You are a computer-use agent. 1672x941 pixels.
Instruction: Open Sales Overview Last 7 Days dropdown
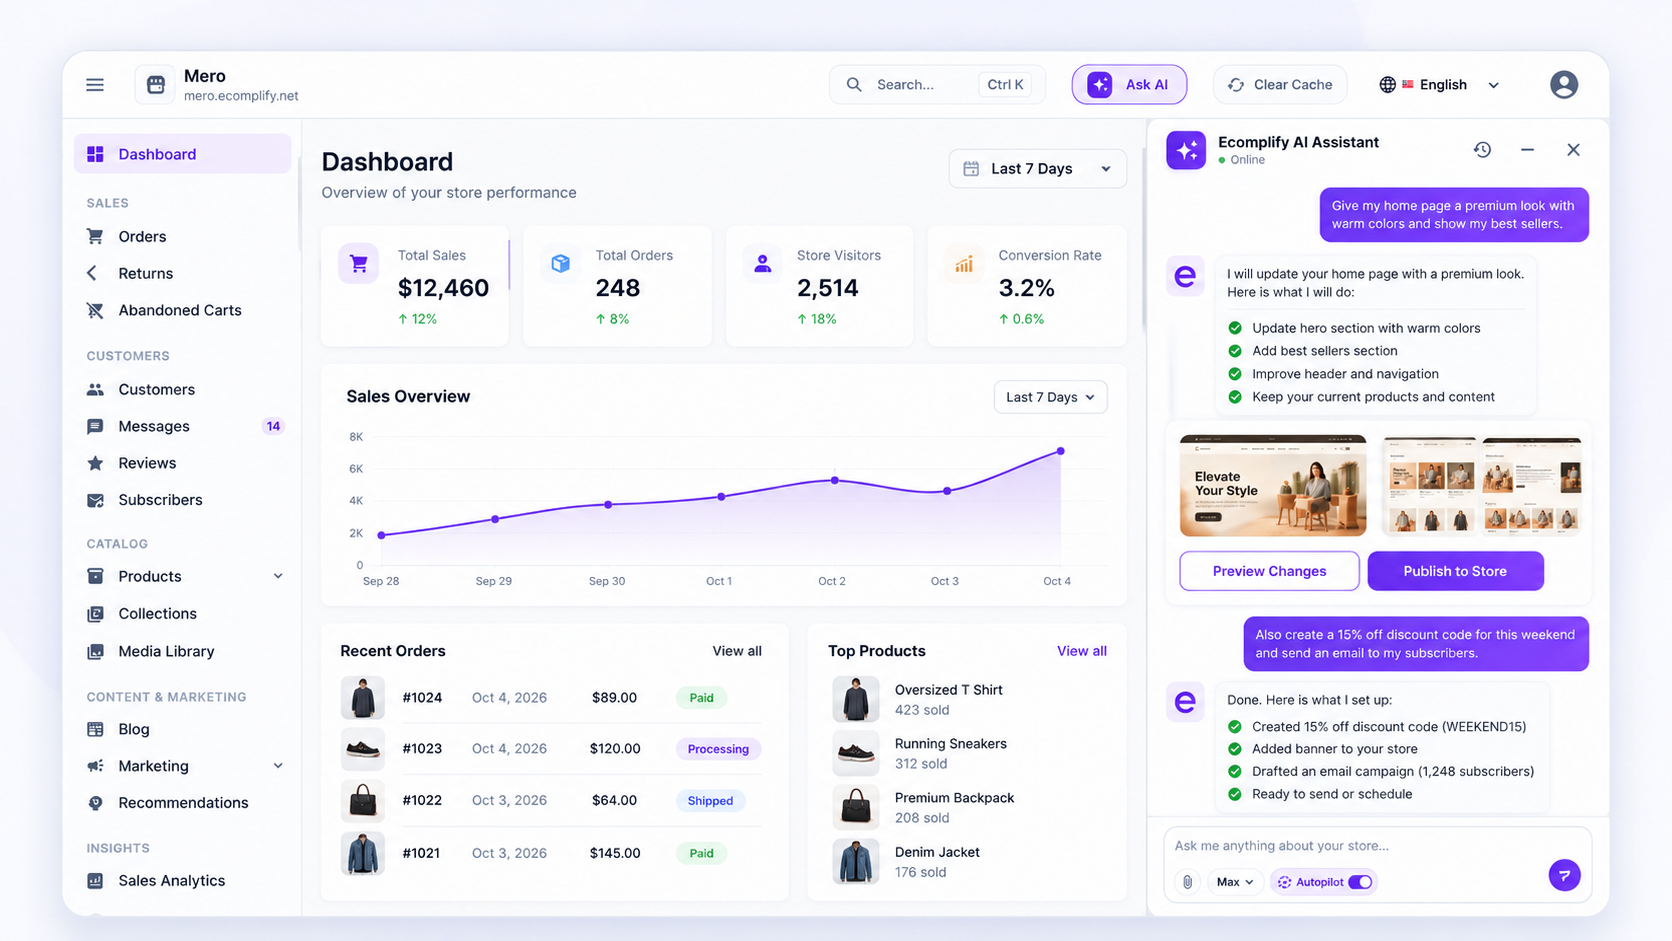[x=1050, y=397]
